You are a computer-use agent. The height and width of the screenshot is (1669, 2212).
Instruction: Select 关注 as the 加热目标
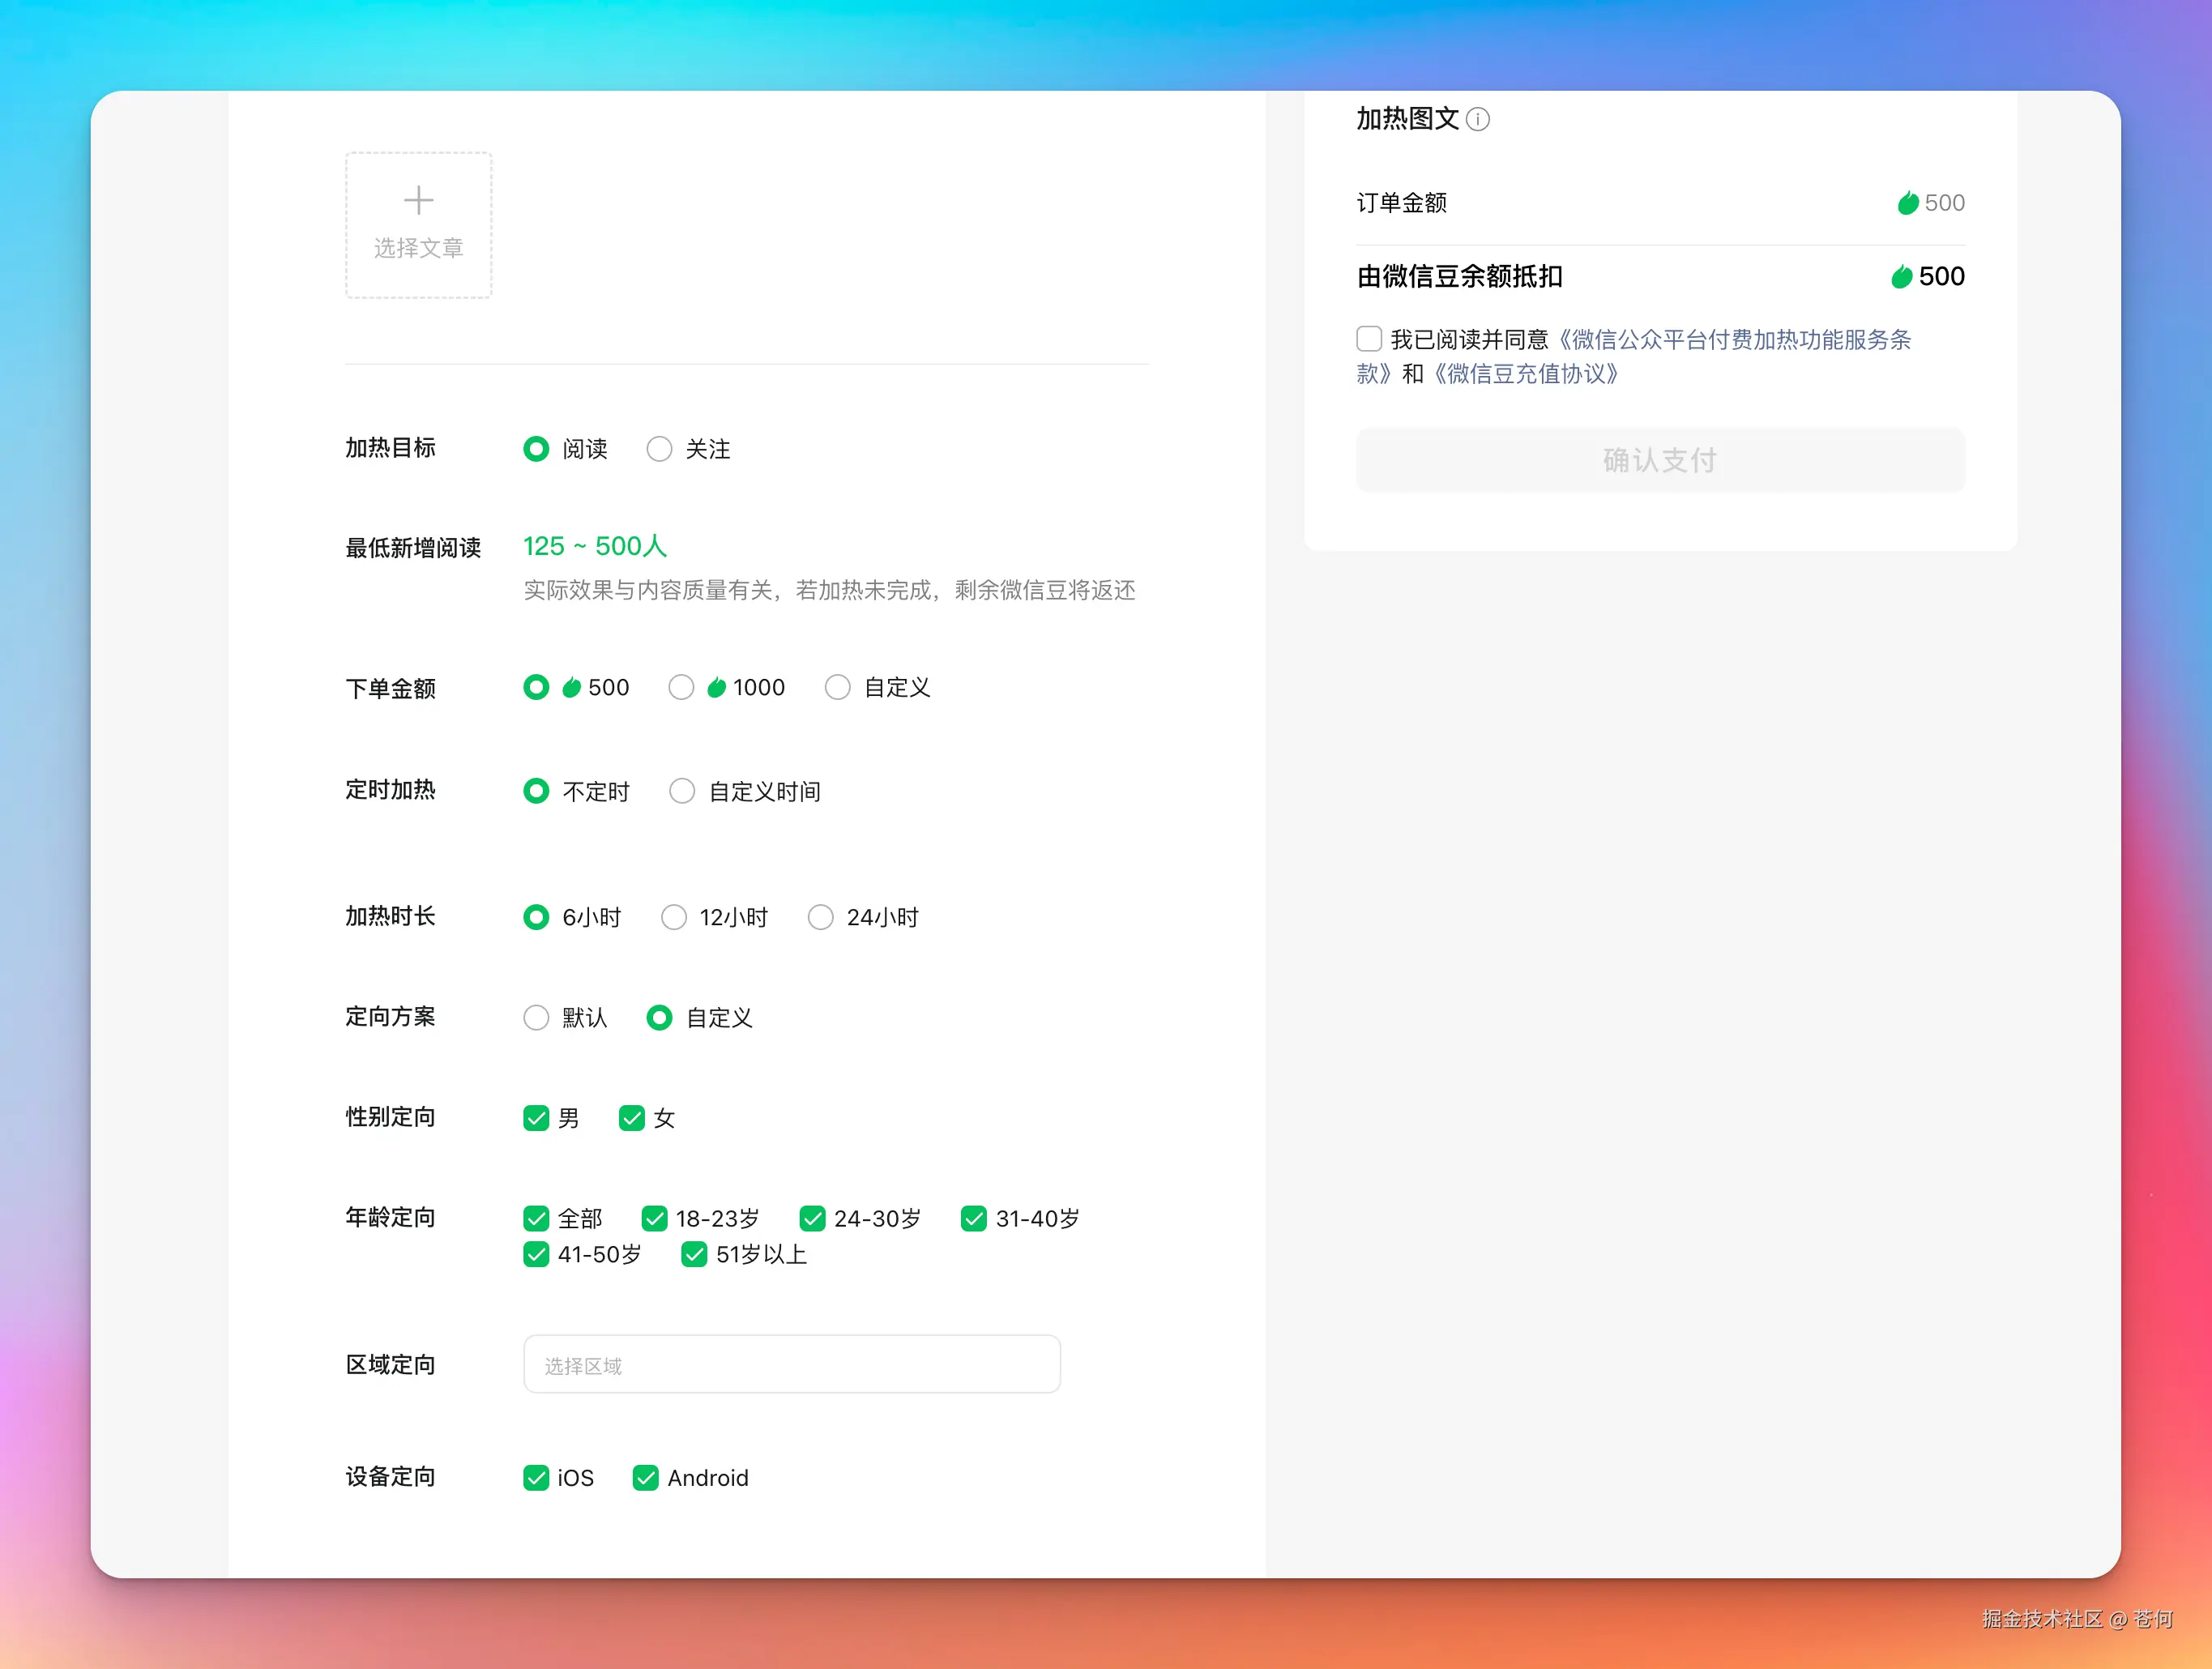tap(659, 449)
